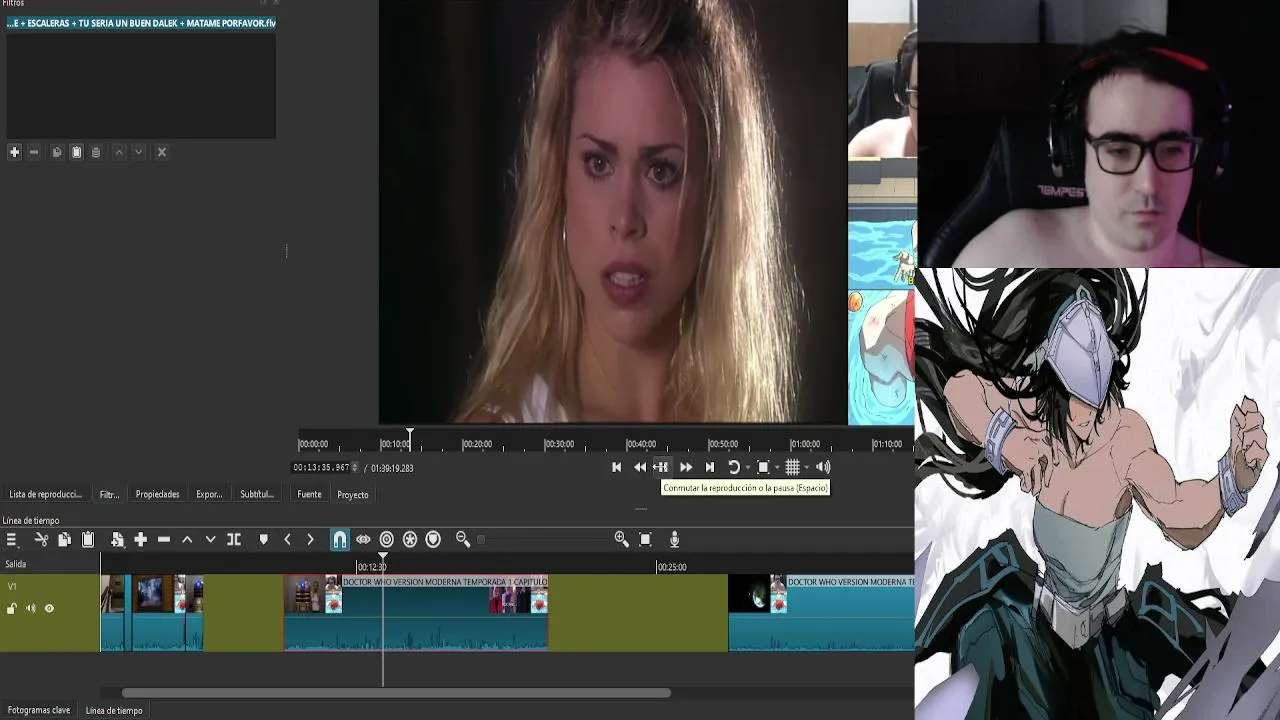Skip to the end of the video
Viewport: 1280px width, 720px height.
pos(710,467)
